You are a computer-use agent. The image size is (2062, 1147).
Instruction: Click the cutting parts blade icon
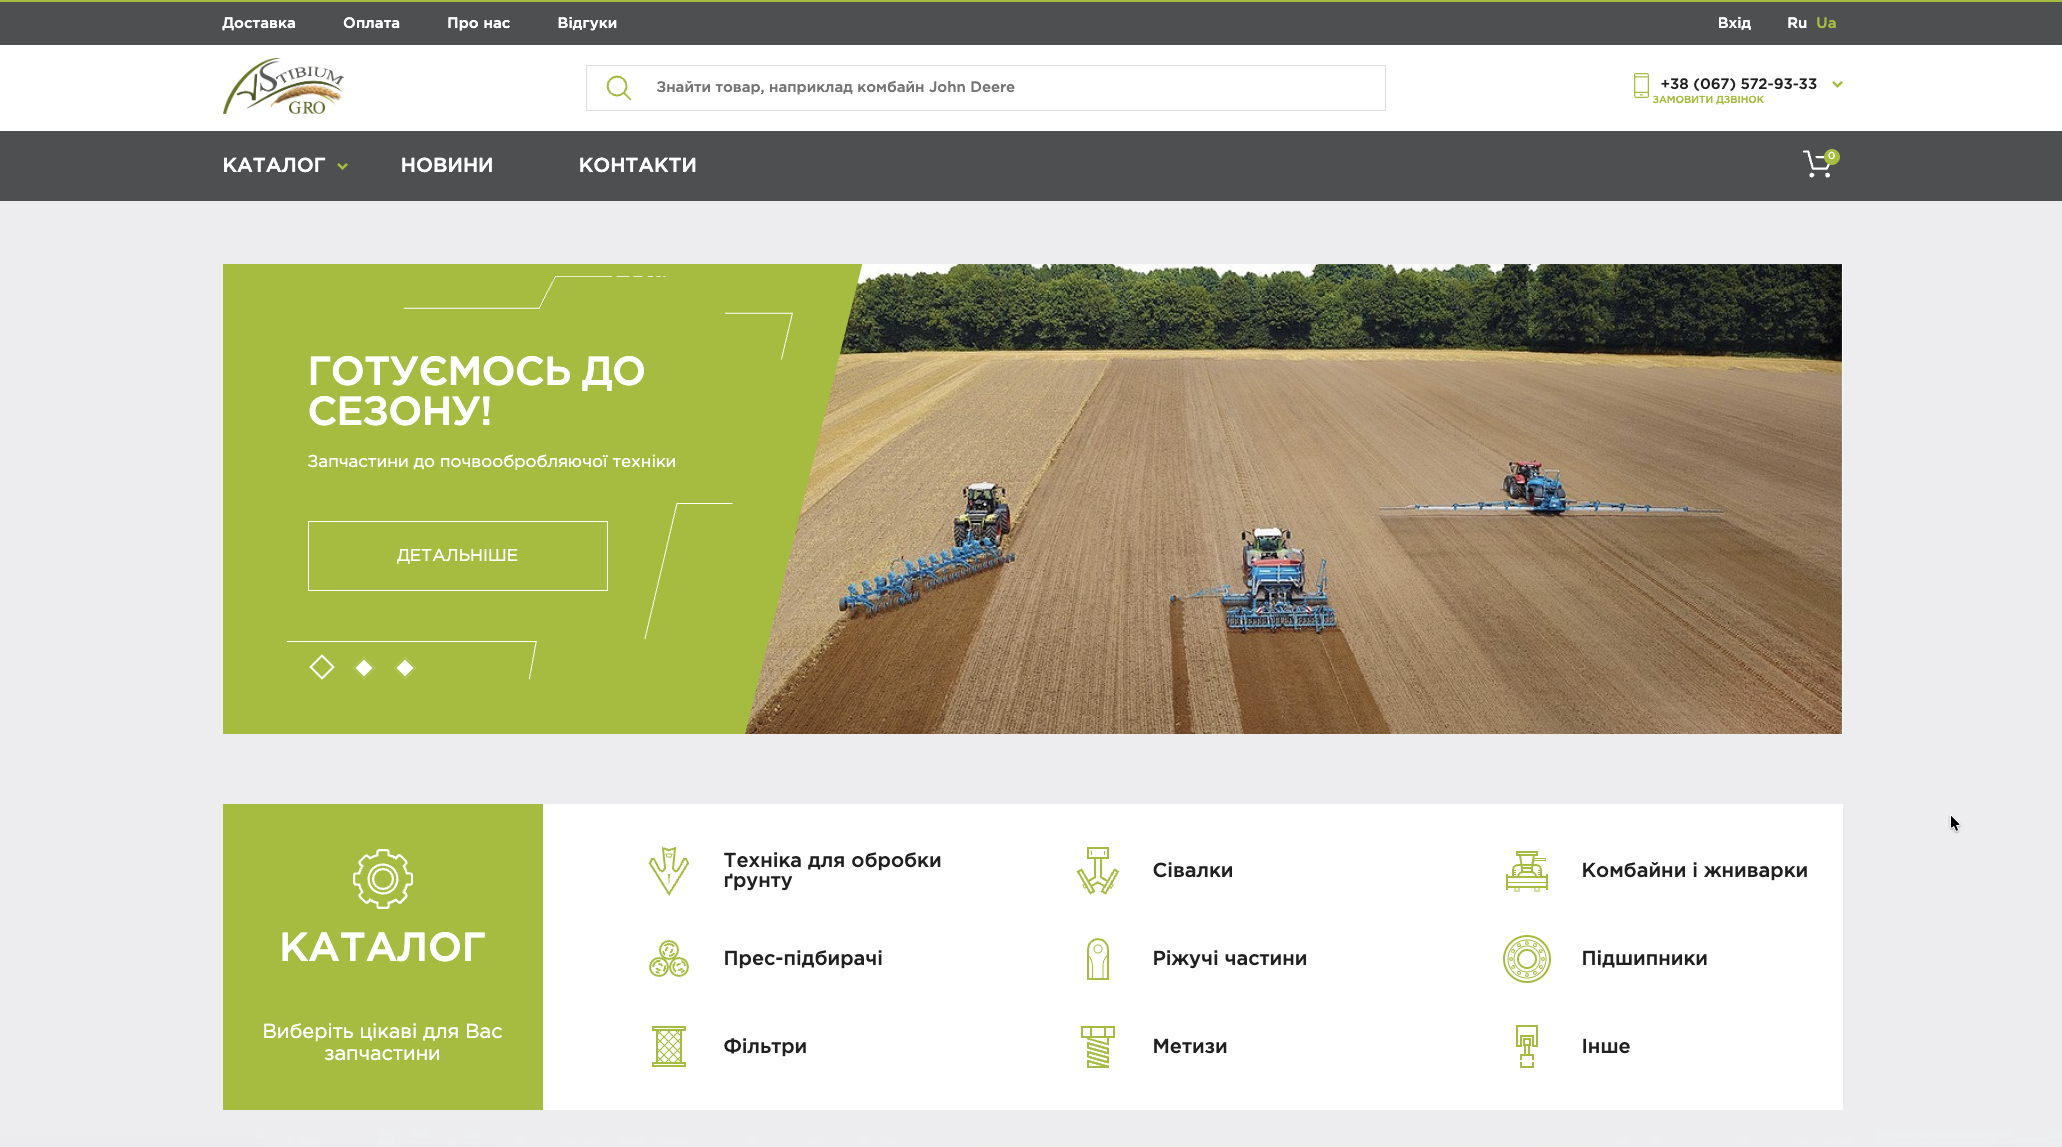1097,959
